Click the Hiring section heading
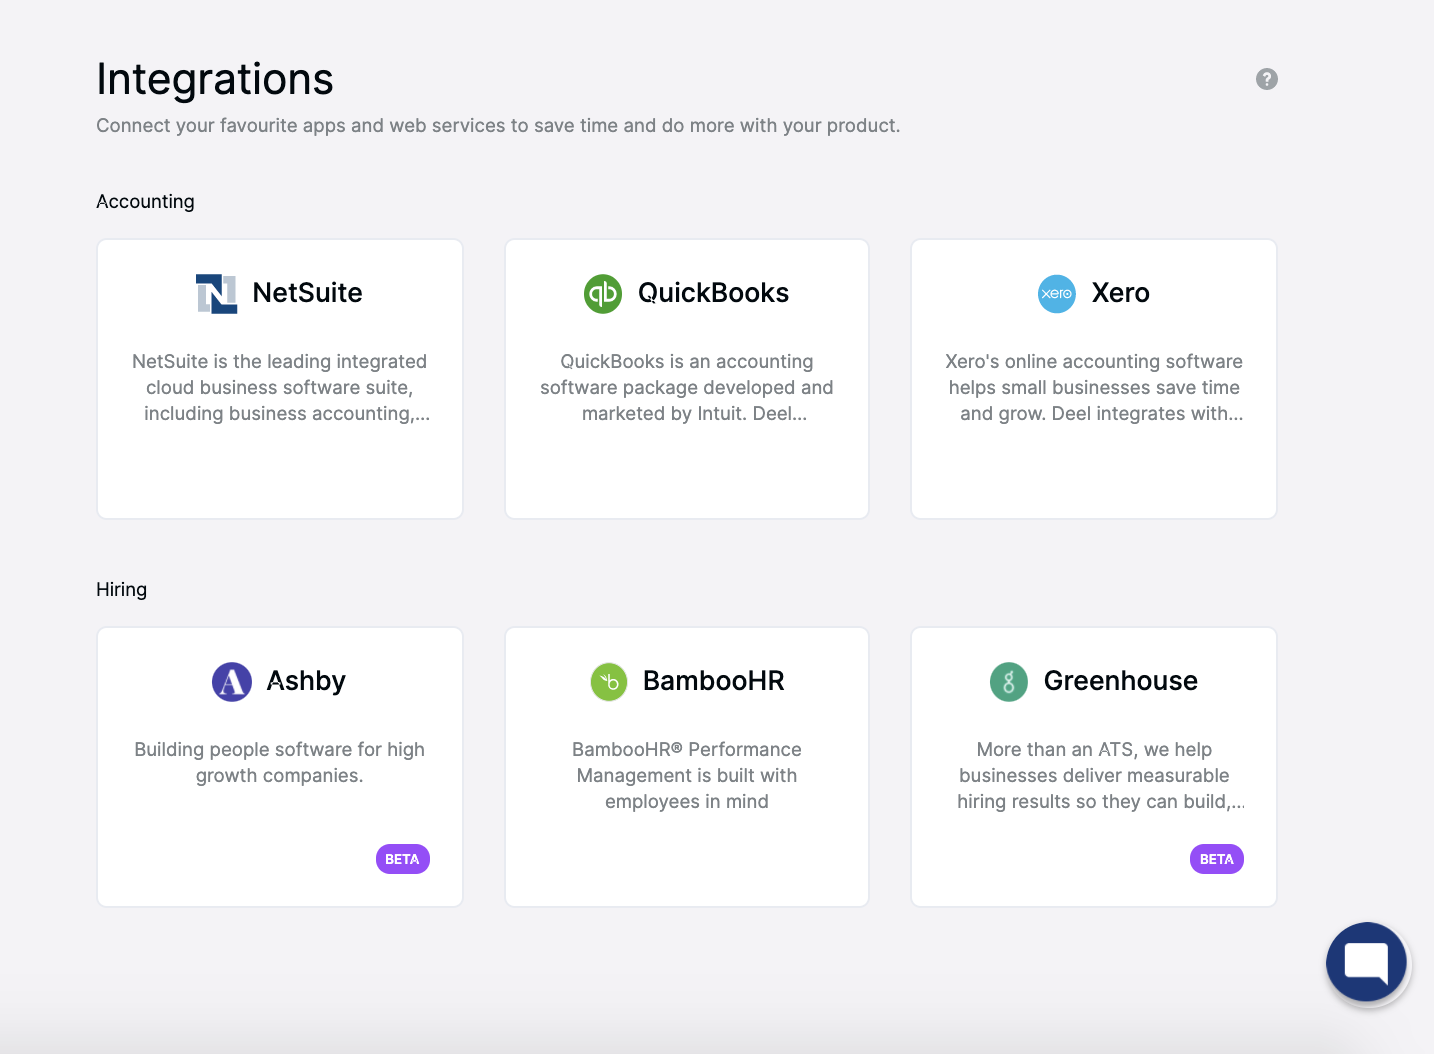 121,589
